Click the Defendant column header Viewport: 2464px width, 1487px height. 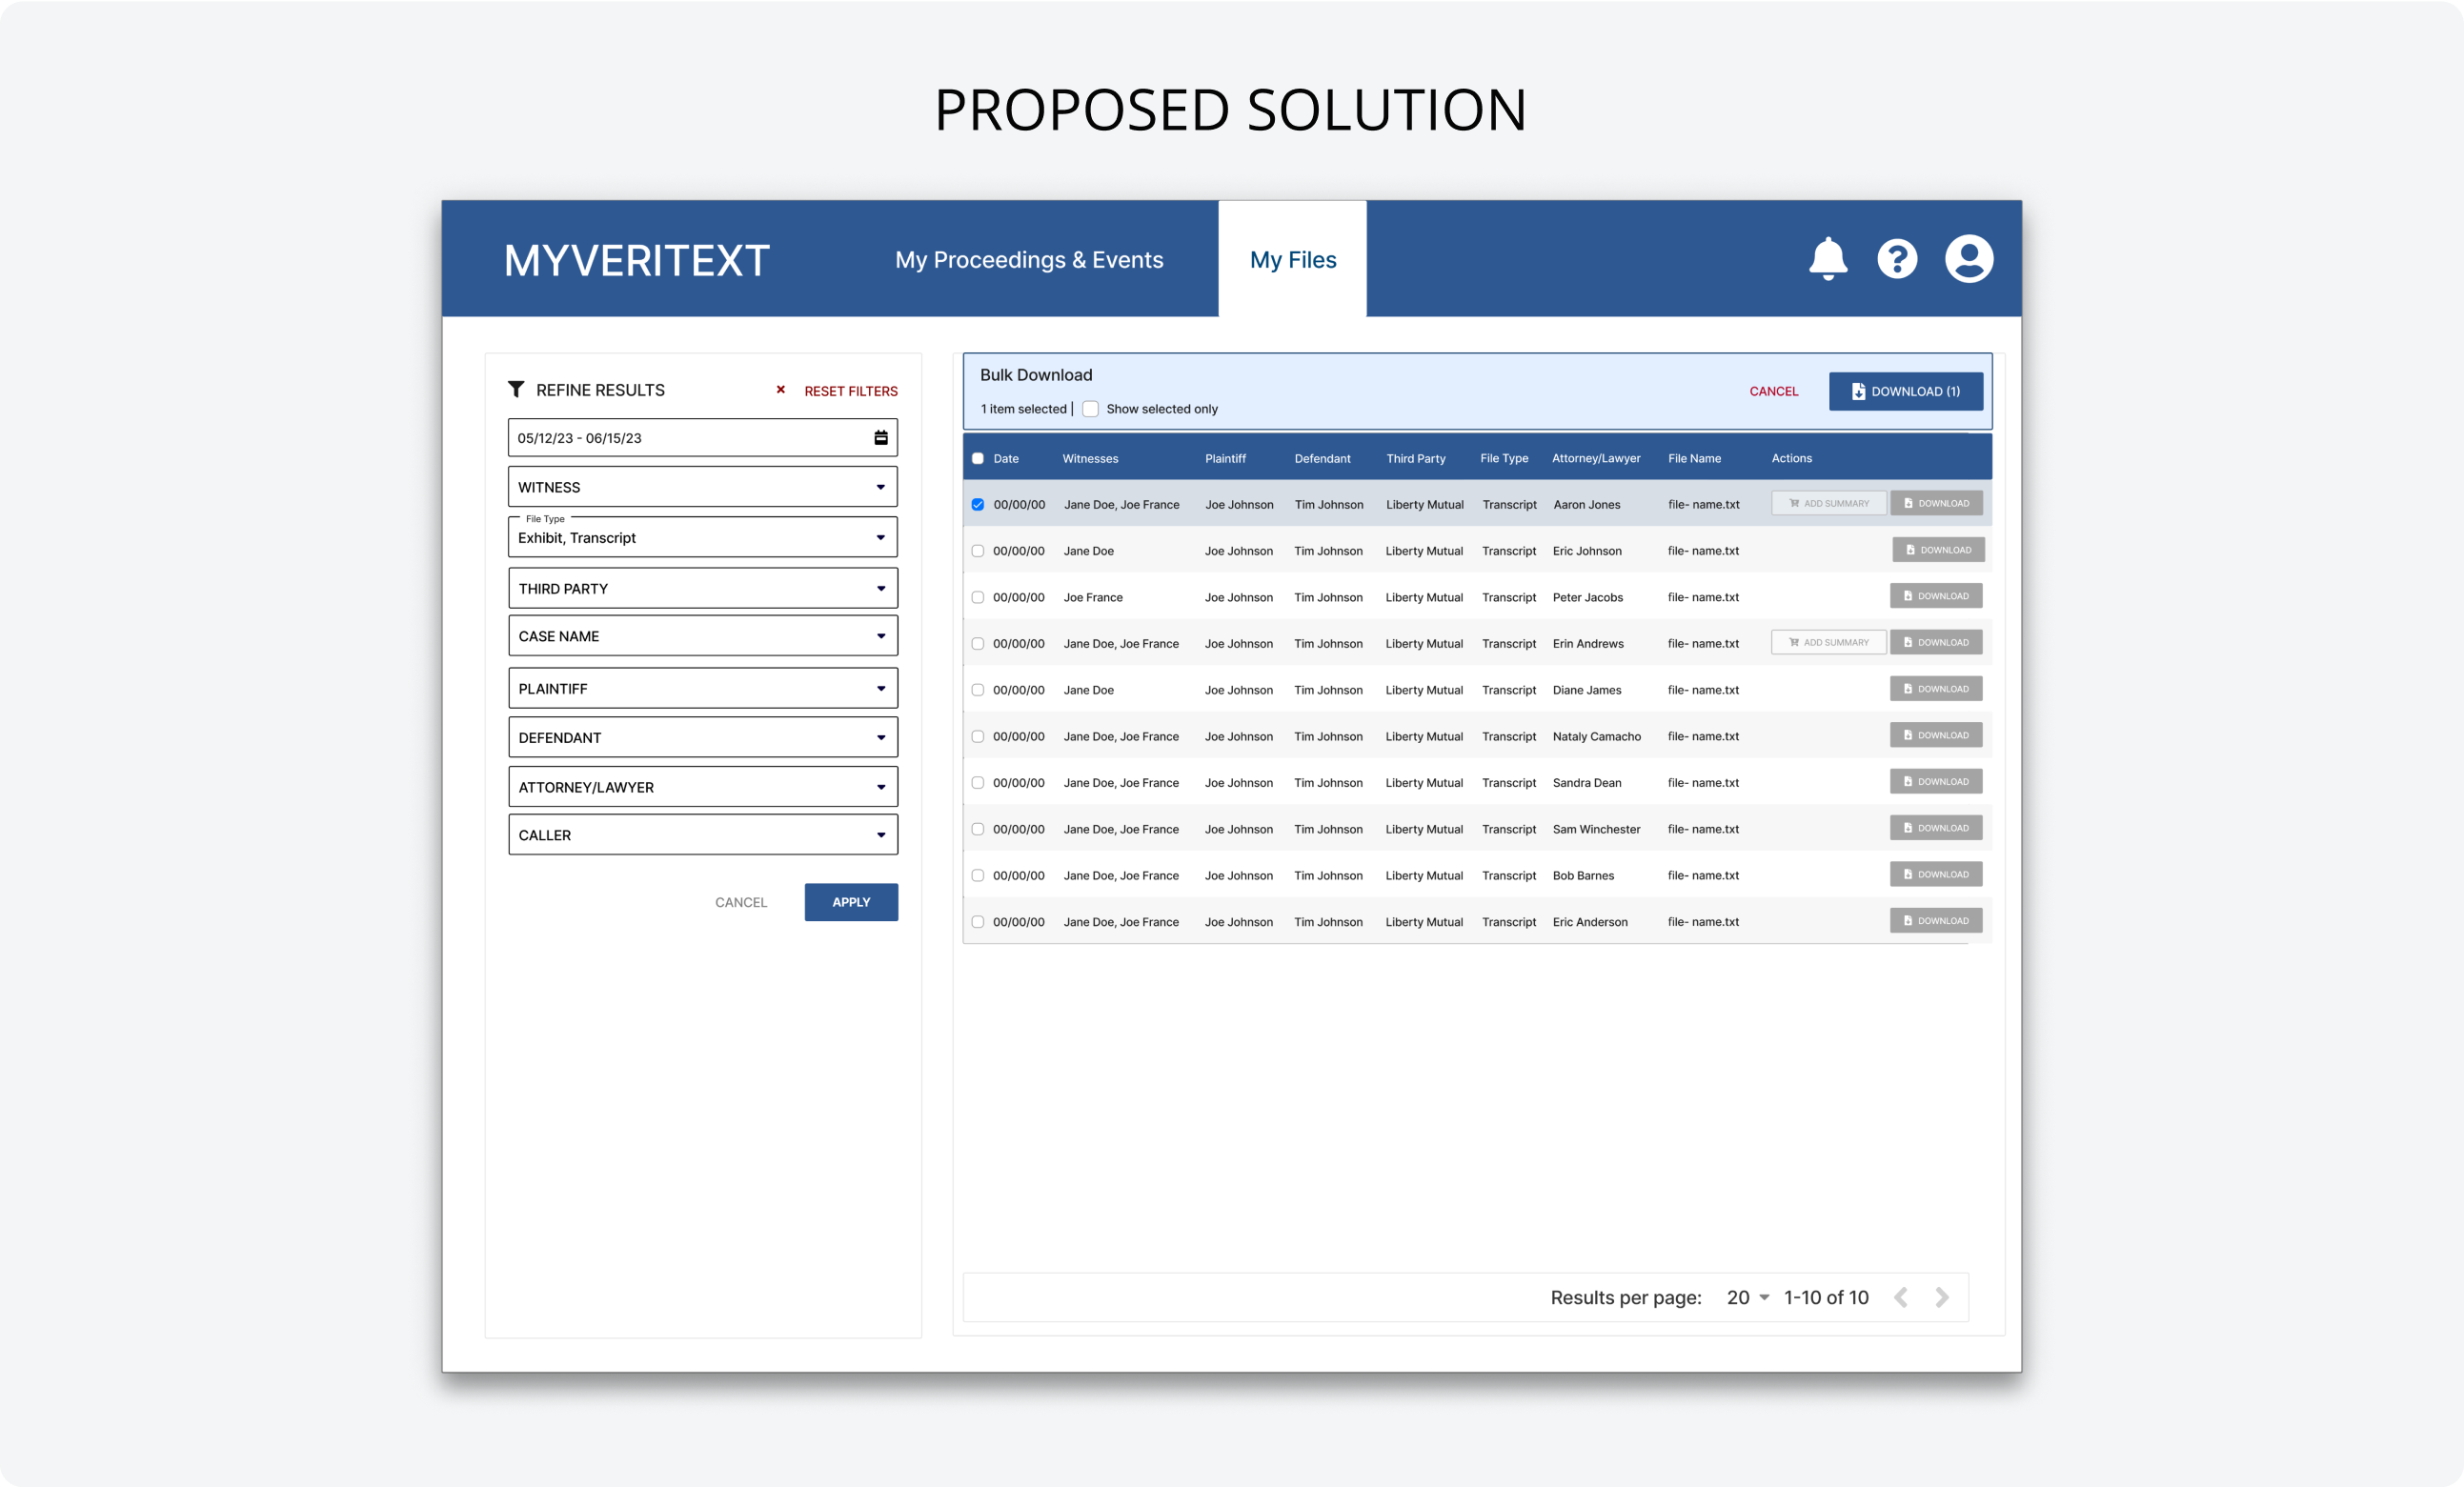1322,459
